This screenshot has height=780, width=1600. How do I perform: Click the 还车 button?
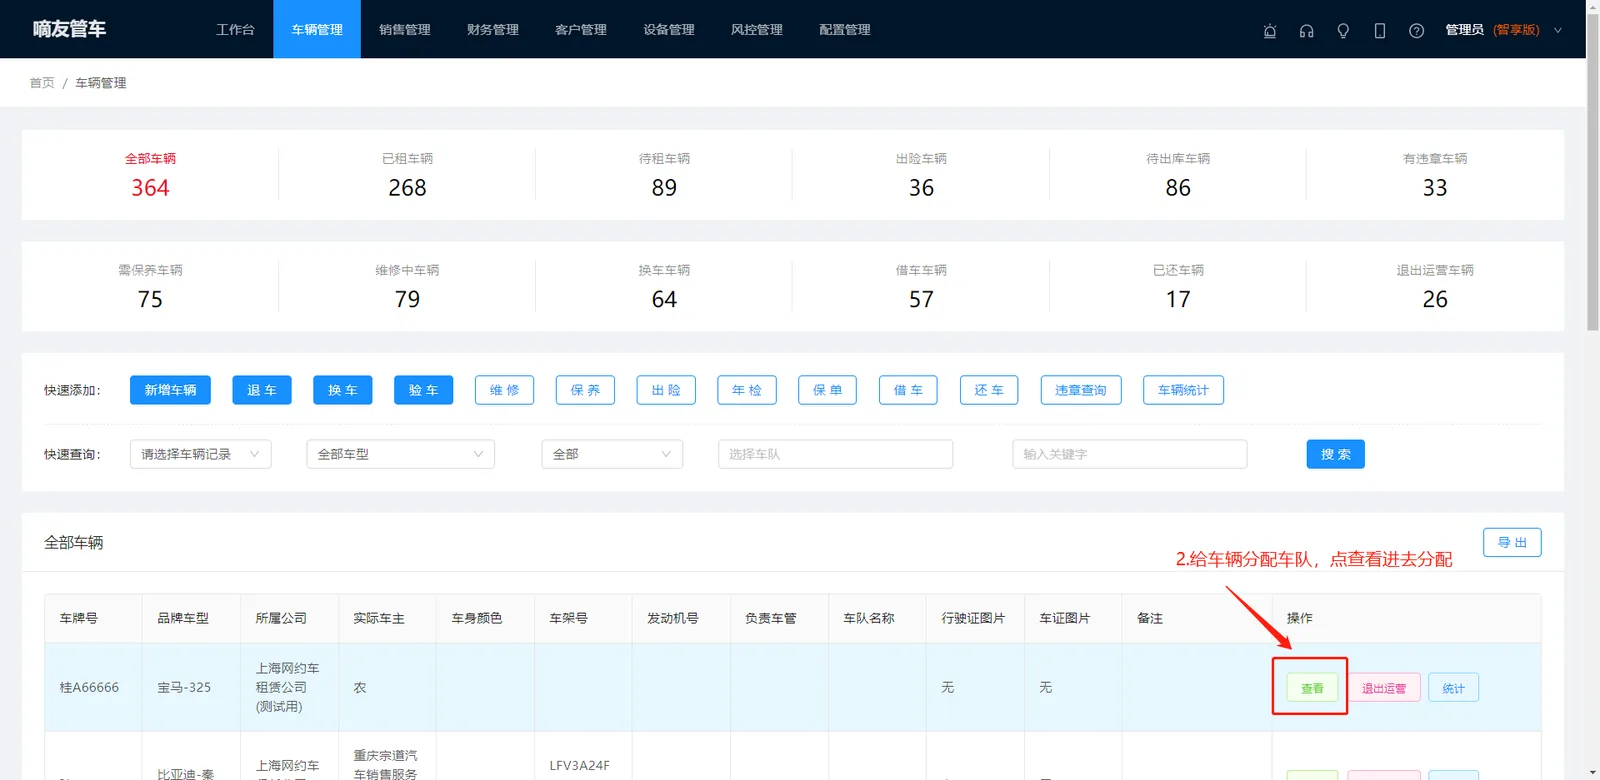point(989,390)
